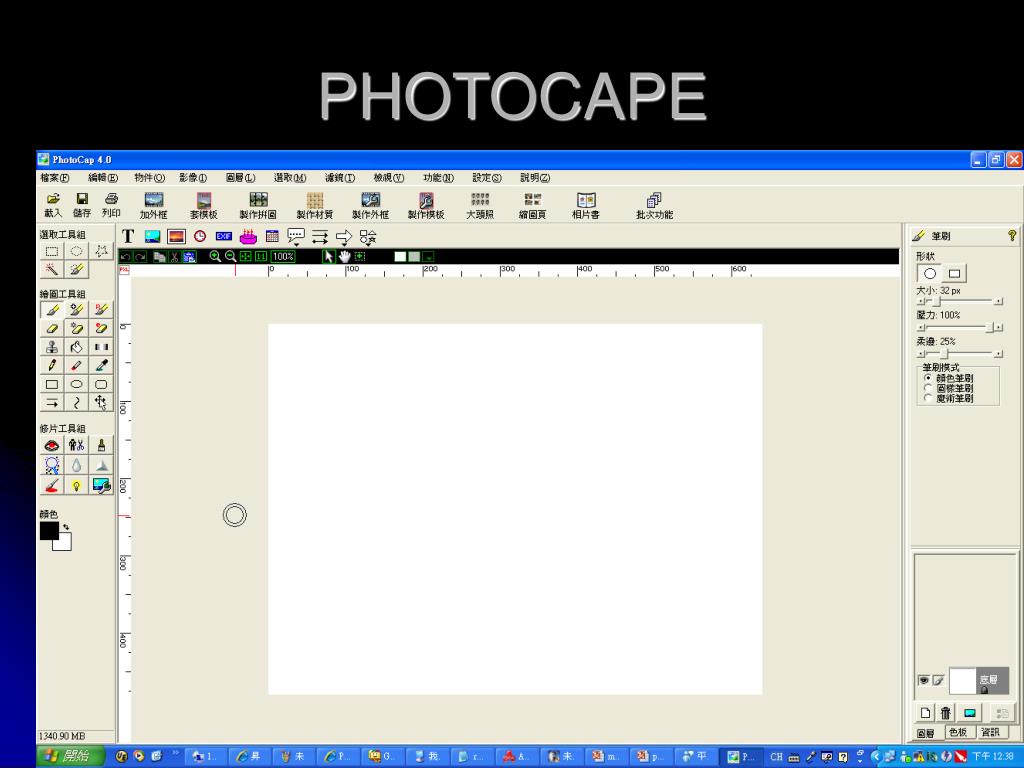Screen dimensions: 1024x768
Task: Open the Edit menu (編輯)
Action: (103, 178)
